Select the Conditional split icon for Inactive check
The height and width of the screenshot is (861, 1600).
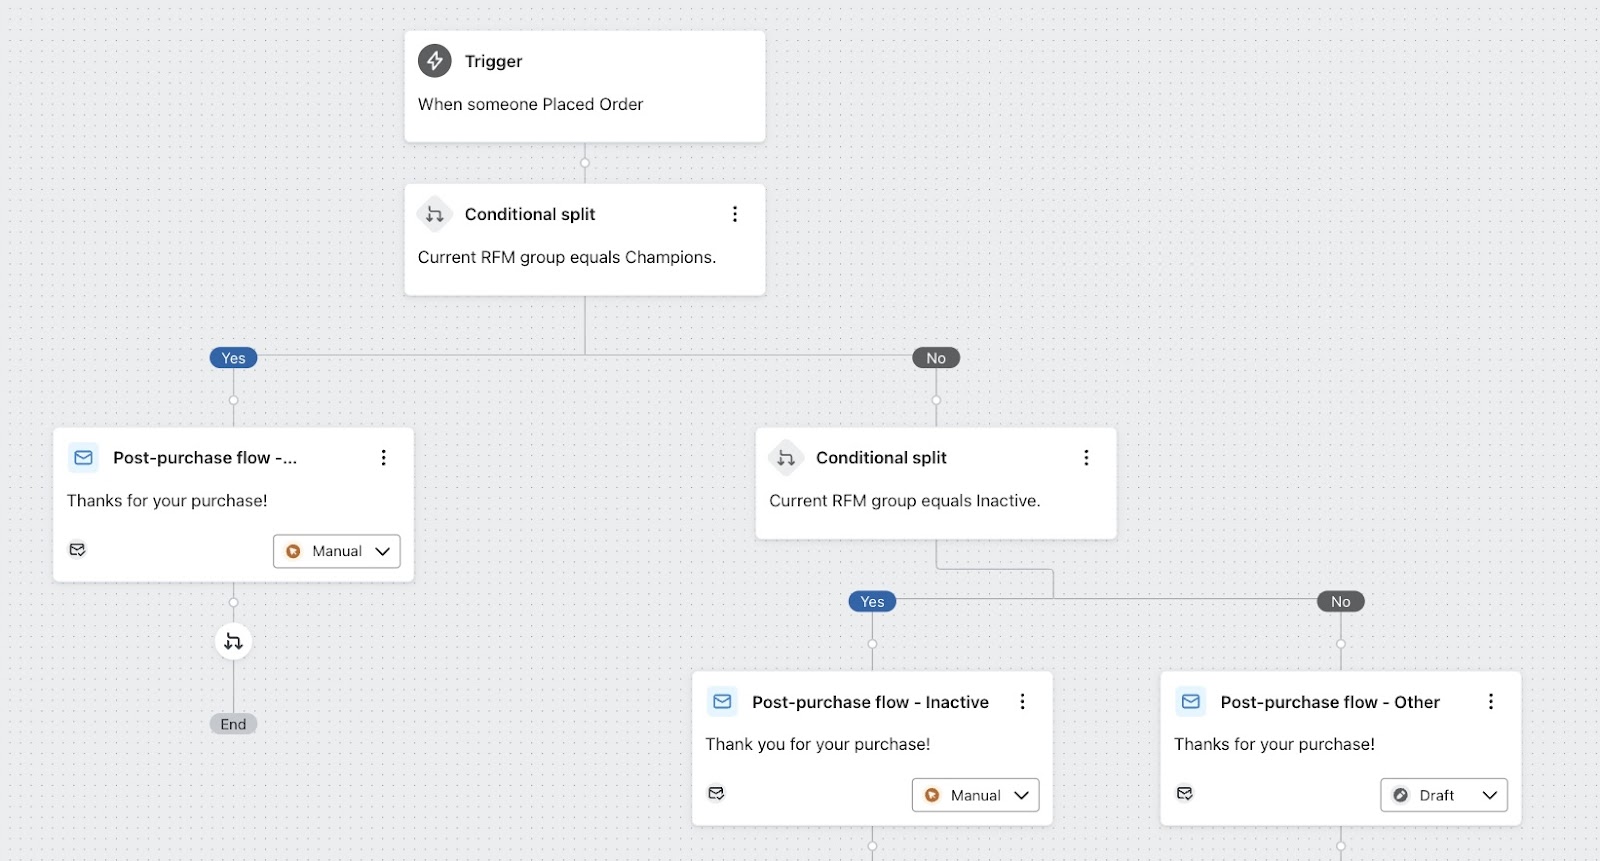pyautogui.click(x=787, y=457)
